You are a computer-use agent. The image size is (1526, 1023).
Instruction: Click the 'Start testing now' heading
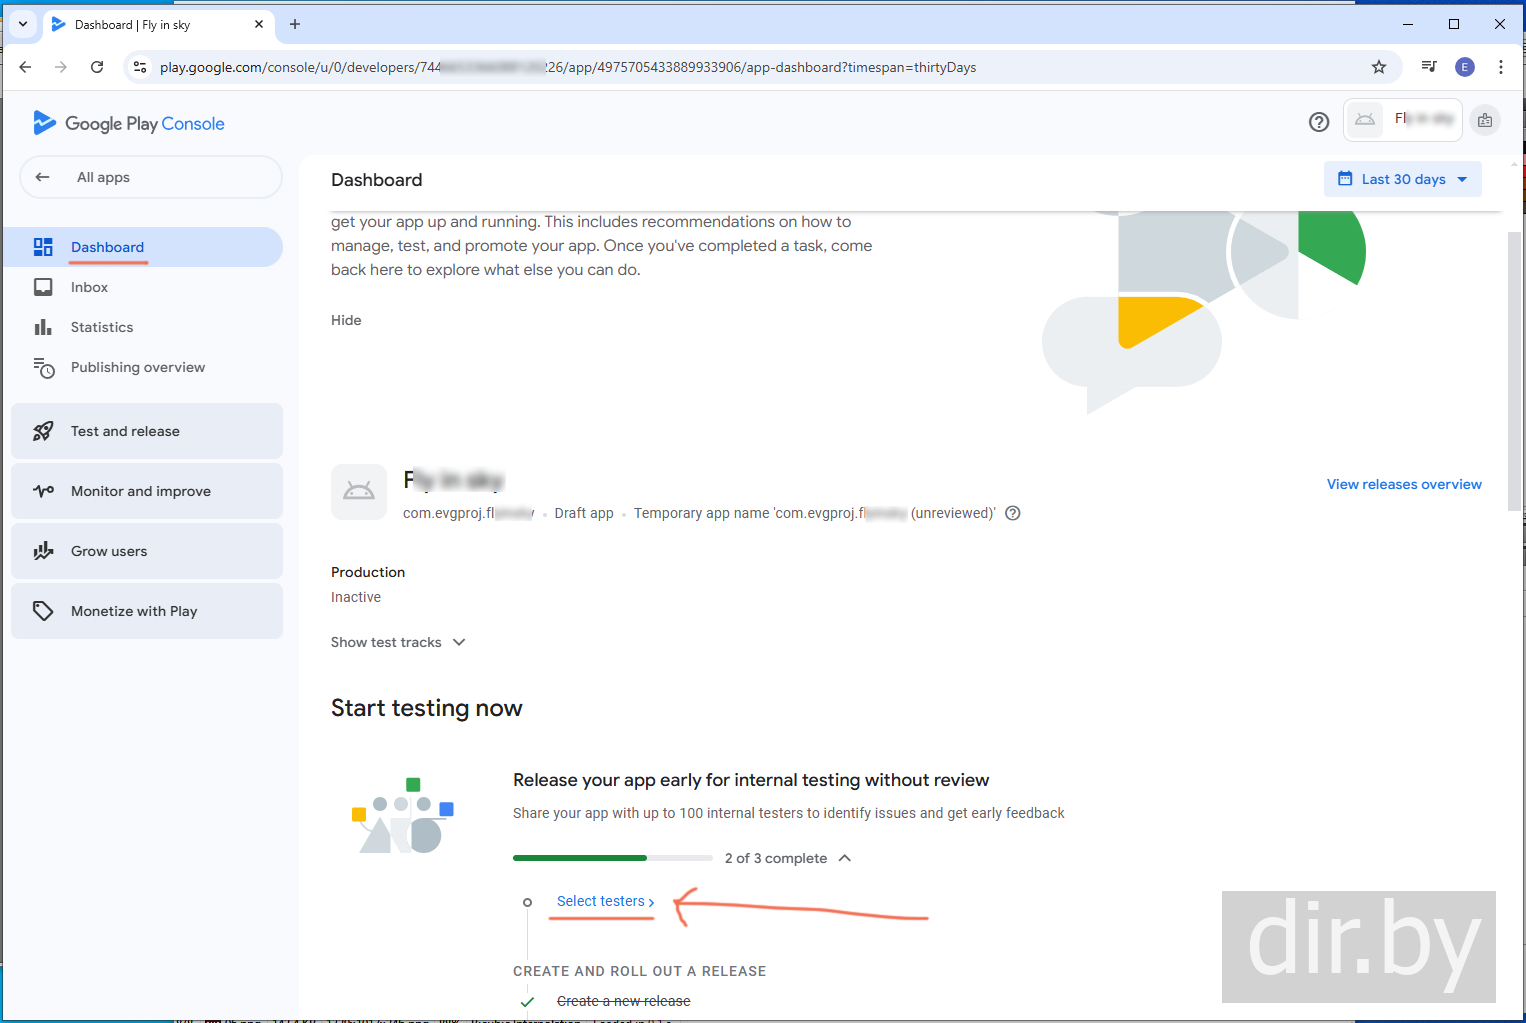click(427, 708)
